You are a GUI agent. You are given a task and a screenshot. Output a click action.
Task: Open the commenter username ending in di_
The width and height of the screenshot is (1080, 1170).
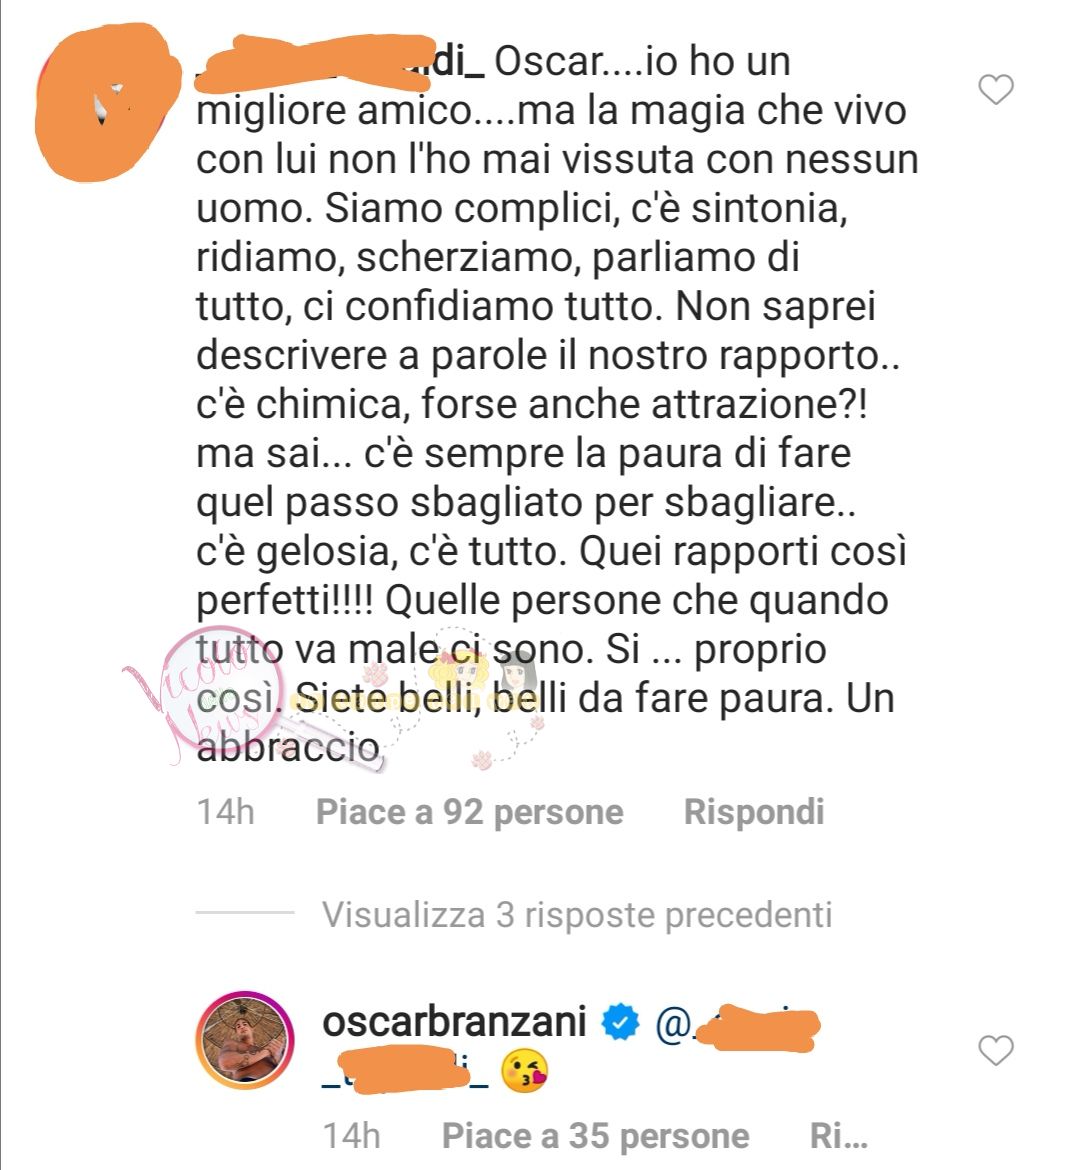point(340,61)
